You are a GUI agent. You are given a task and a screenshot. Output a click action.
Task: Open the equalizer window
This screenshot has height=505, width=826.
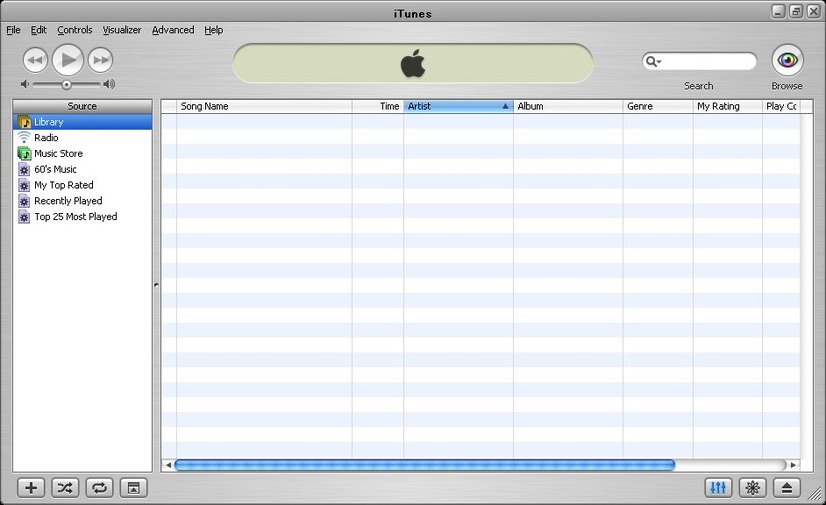tap(719, 488)
